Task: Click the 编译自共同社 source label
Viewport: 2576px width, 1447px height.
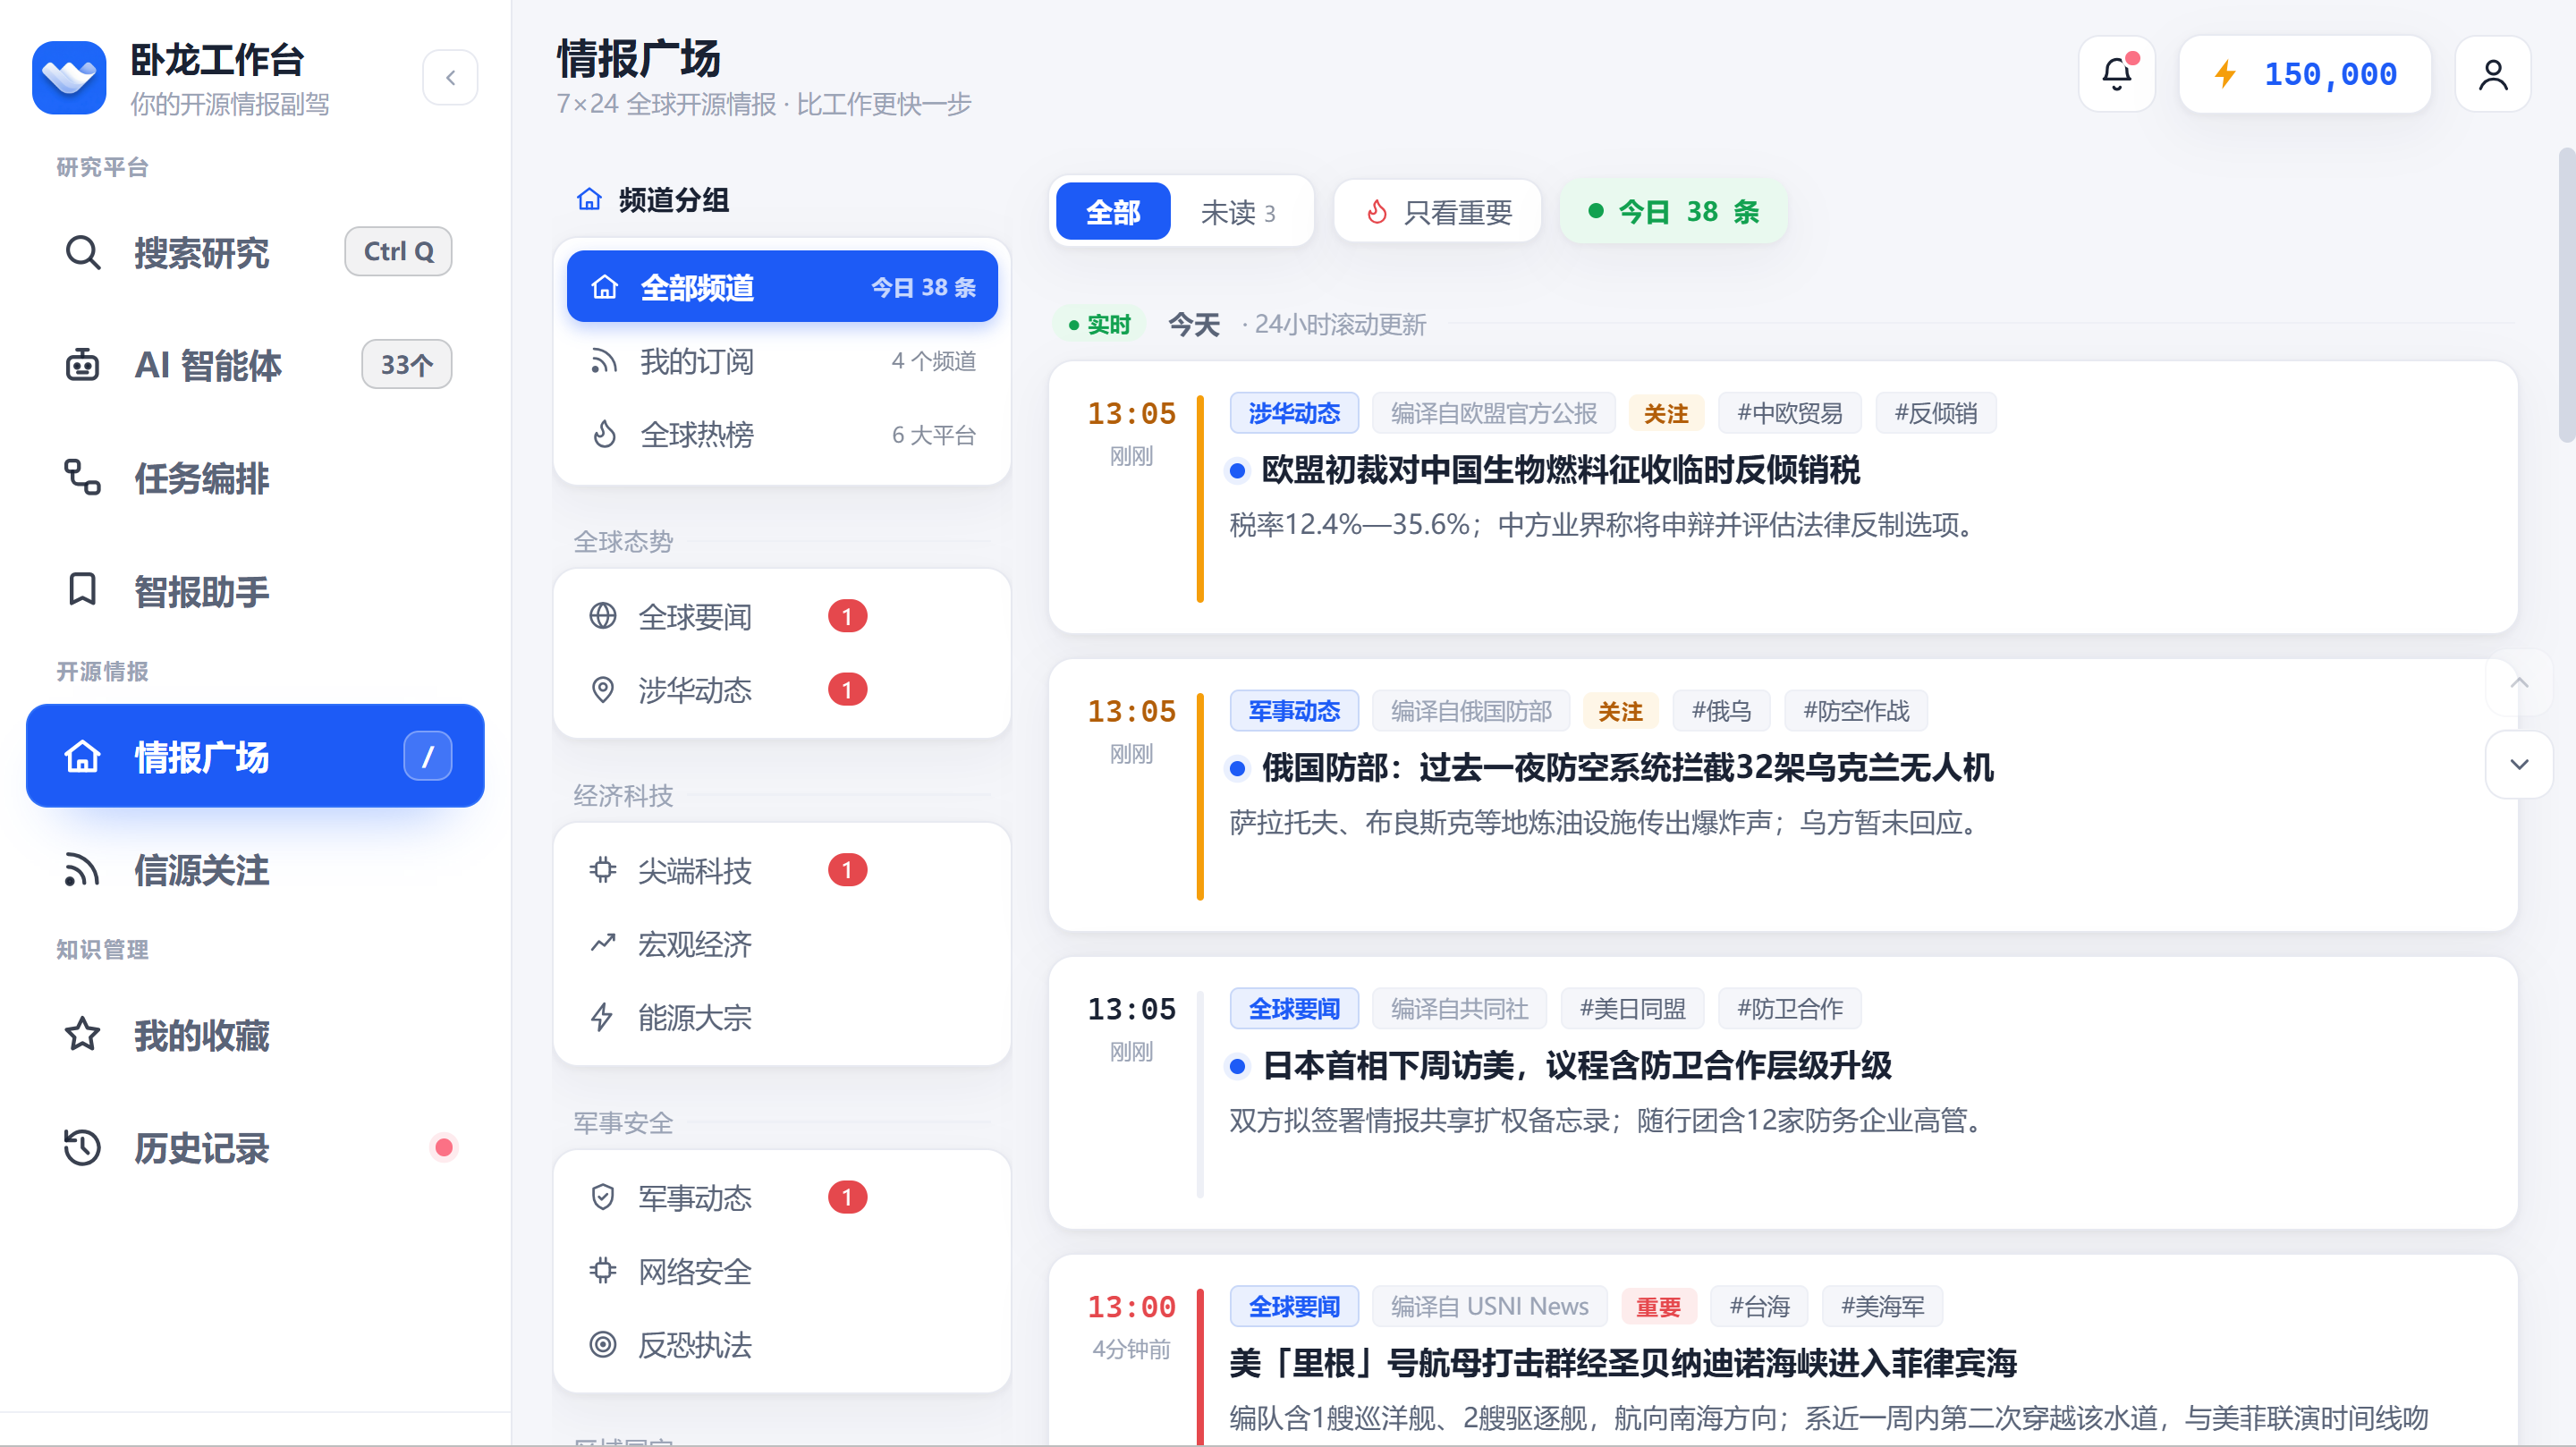Action: pos(1459,1008)
